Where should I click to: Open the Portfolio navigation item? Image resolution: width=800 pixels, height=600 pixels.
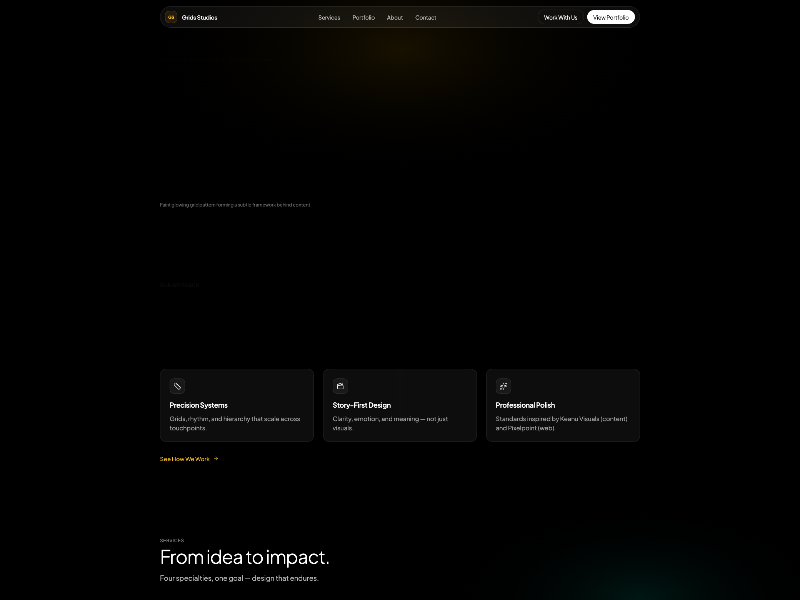tap(363, 17)
